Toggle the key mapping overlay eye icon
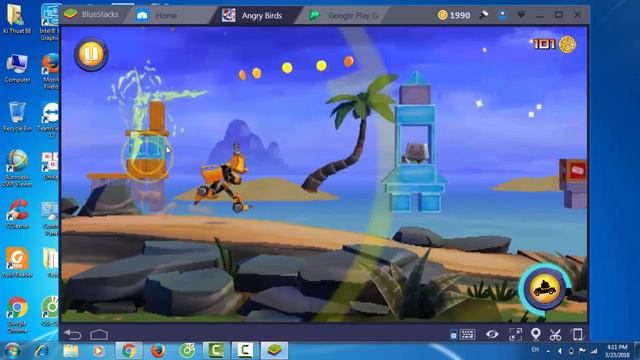The height and width of the screenshot is (360, 640). (492, 334)
